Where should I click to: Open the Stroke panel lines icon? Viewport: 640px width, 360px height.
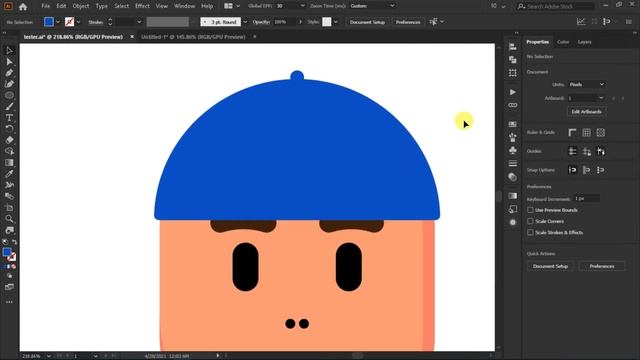513,163
